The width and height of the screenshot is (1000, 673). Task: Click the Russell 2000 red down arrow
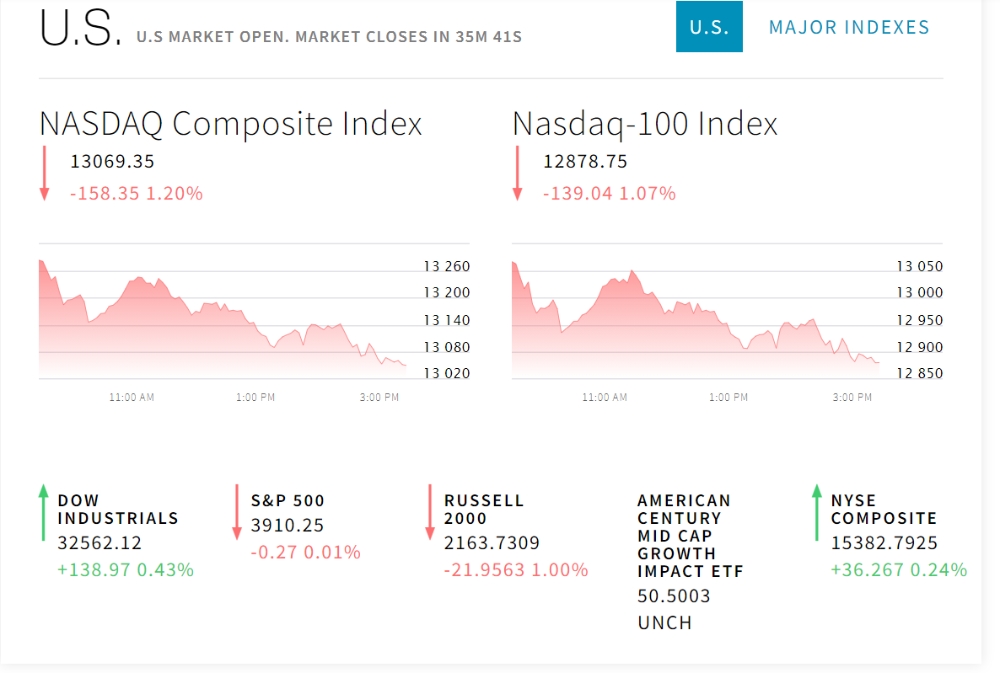pyautogui.click(x=430, y=512)
